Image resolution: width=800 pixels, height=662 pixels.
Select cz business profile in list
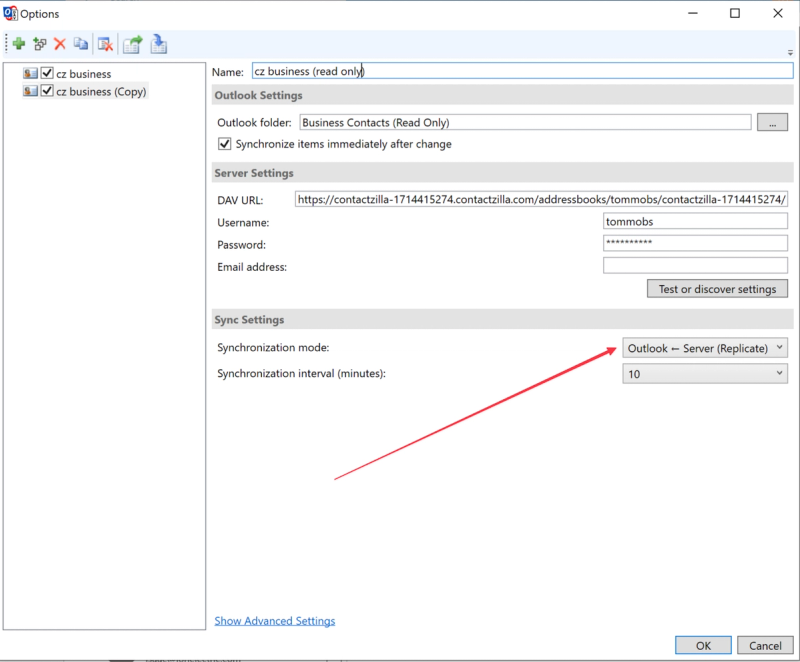coord(84,73)
